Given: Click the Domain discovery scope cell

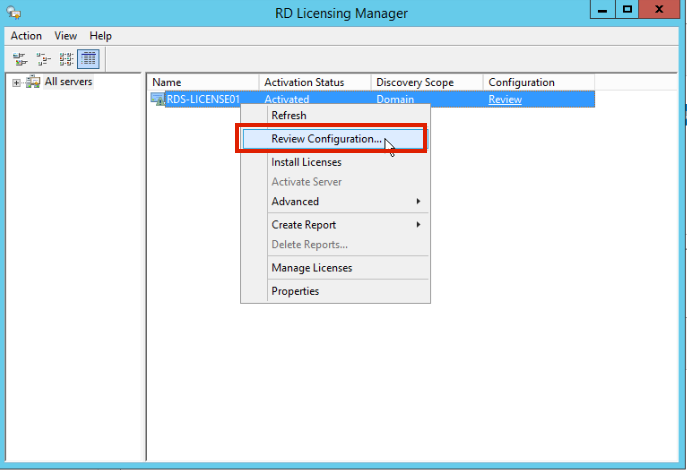Looking at the screenshot, I should point(395,99).
